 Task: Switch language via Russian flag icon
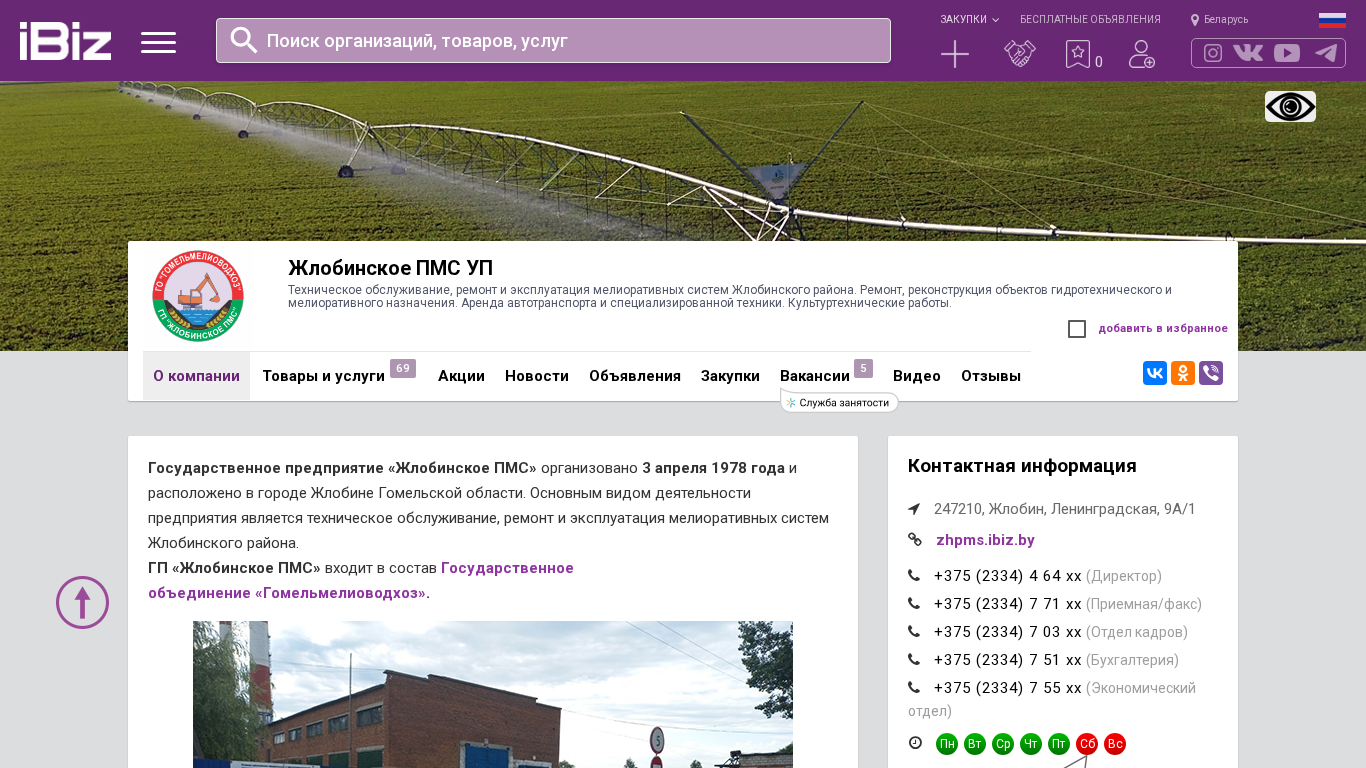point(1332,20)
